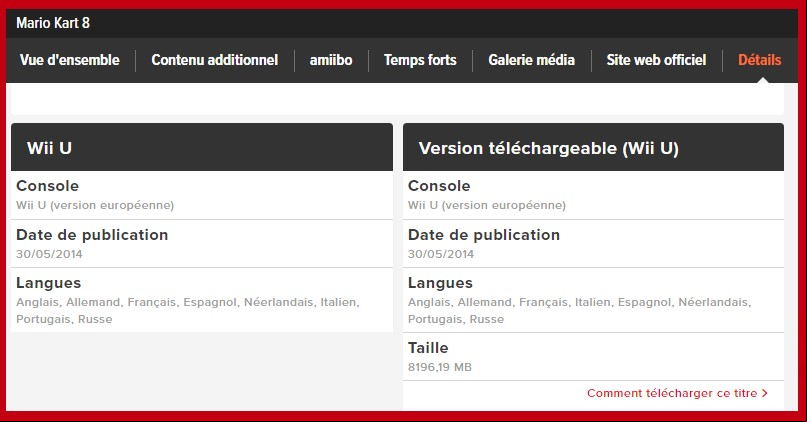
Task: Open the Galerie média tab
Action: pyautogui.click(x=531, y=60)
